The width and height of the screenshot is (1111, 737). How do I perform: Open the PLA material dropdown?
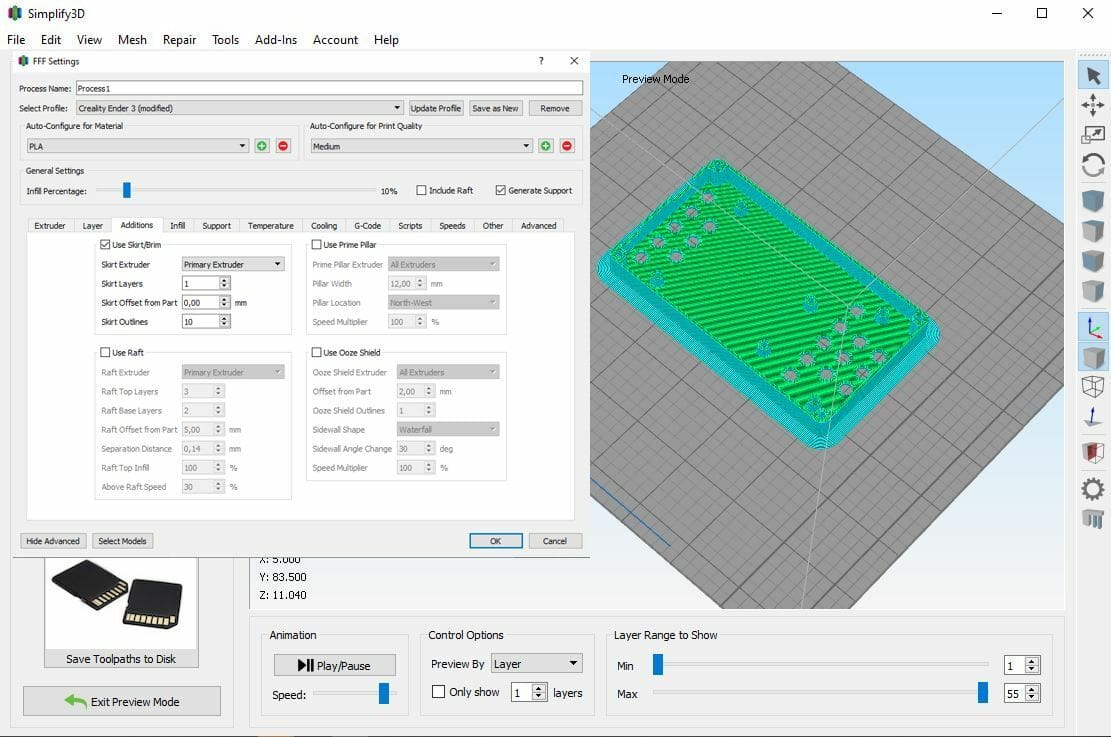click(137, 146)
